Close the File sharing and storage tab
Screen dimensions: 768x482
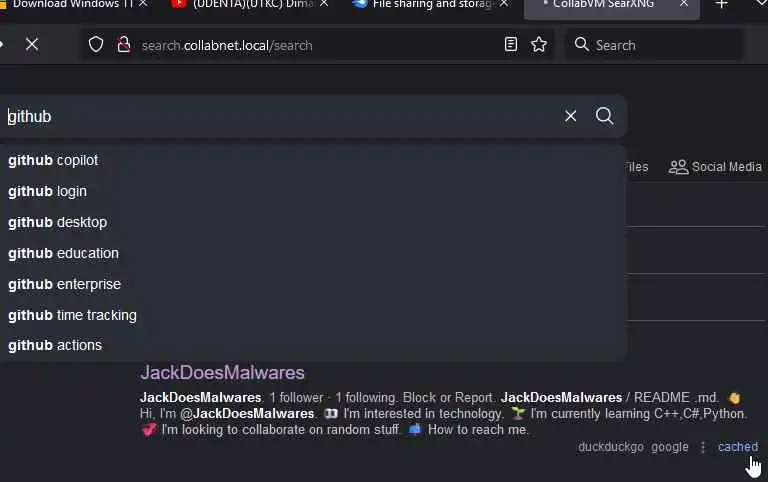pos(504,4)
